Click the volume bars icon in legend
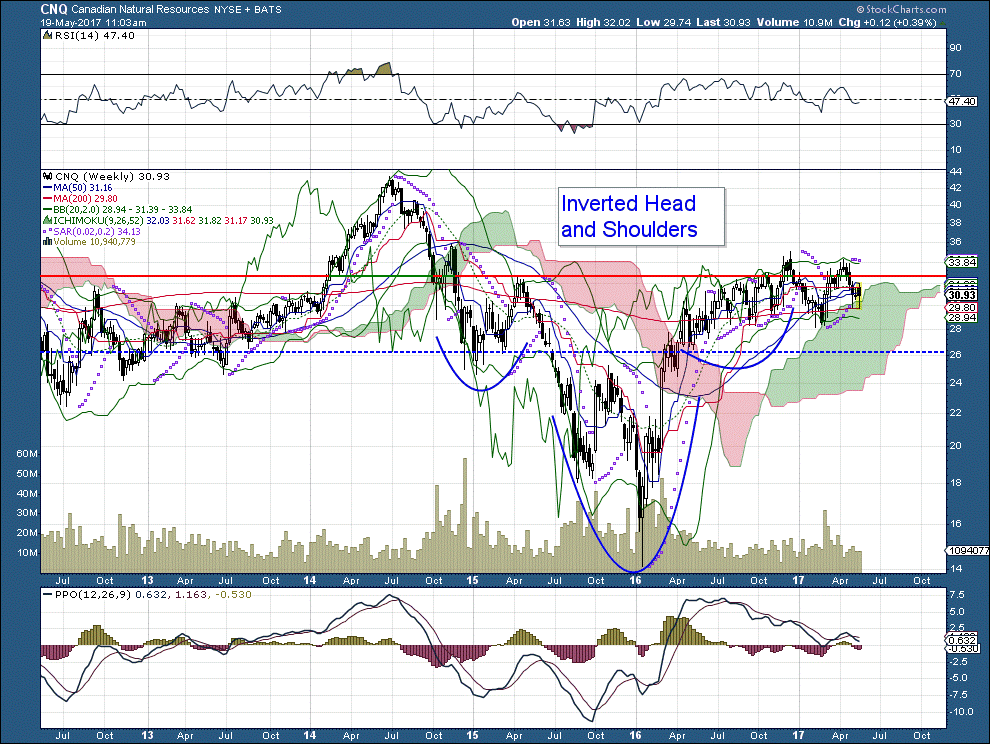The width and height of the screenshot is (990, 744). (48, 242)
